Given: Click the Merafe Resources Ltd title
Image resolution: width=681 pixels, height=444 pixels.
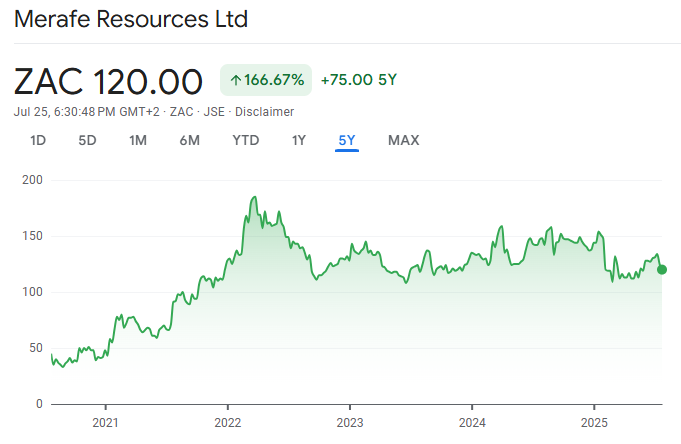Looking at the screenshot, I should [131, 19].
